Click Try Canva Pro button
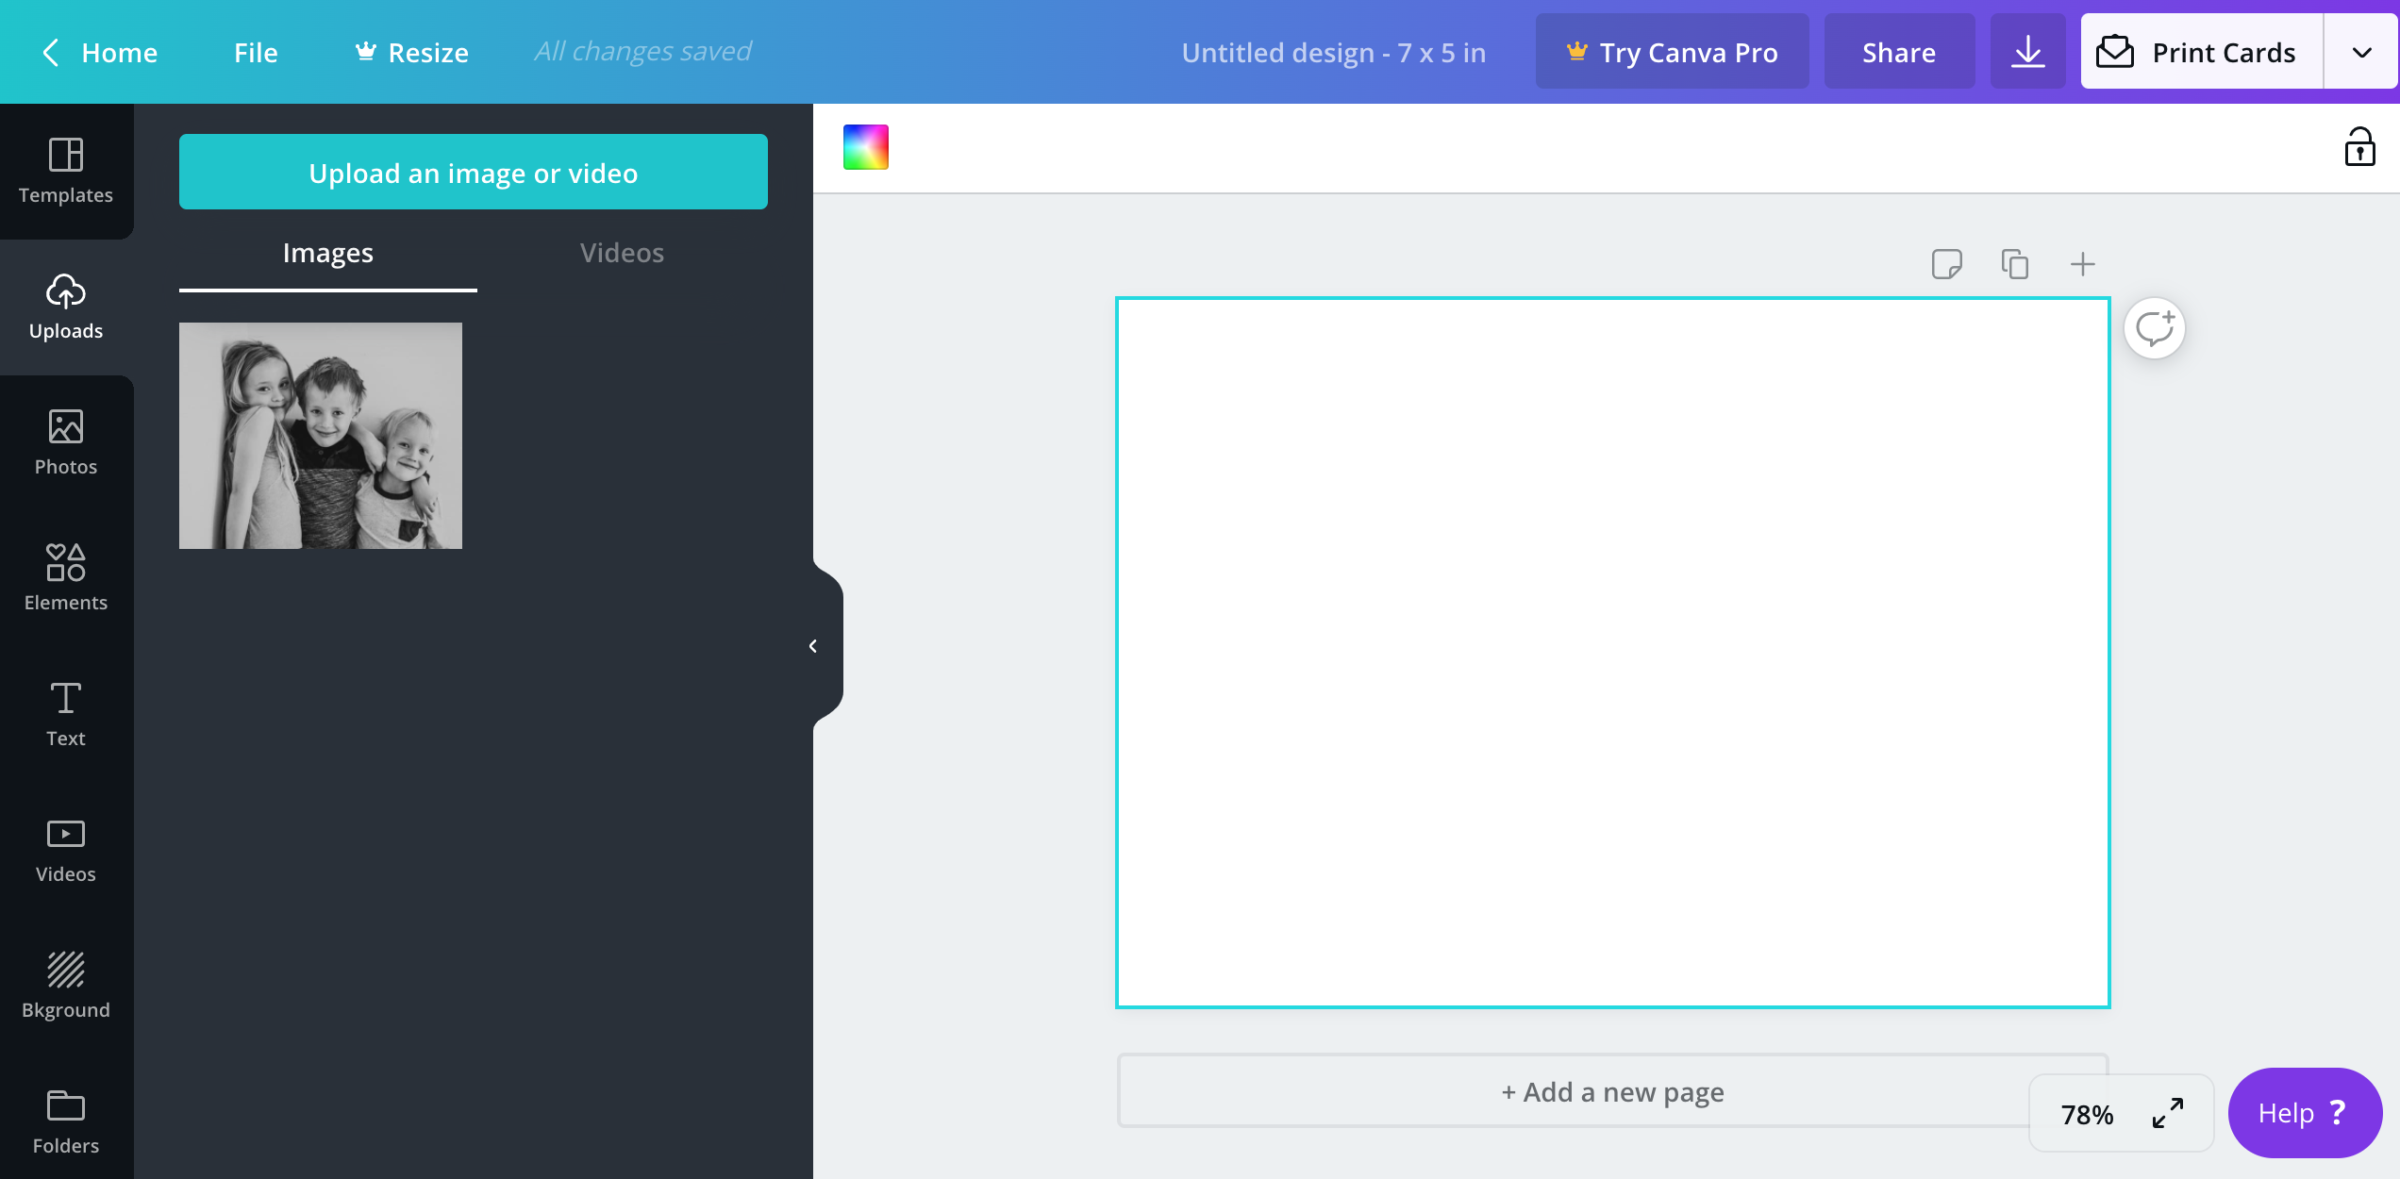 [x=1672, y=52]
